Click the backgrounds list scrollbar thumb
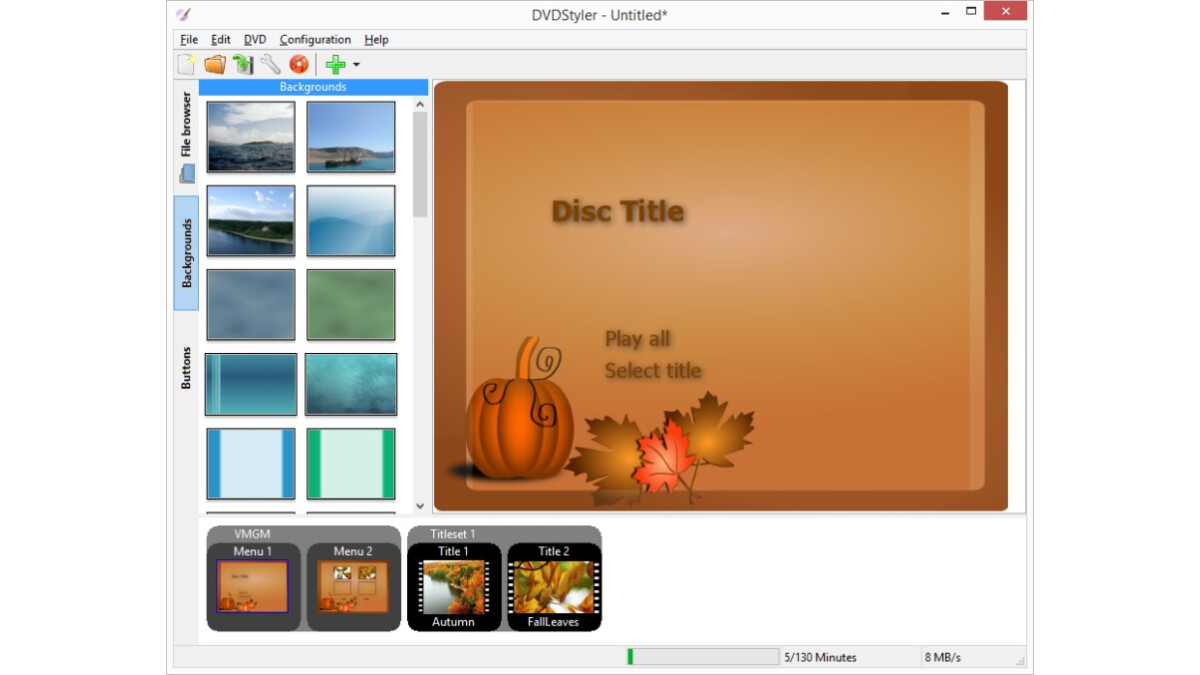Viewport: 1200px width, 675px height. pyautogui.click(x=420, y=164)
